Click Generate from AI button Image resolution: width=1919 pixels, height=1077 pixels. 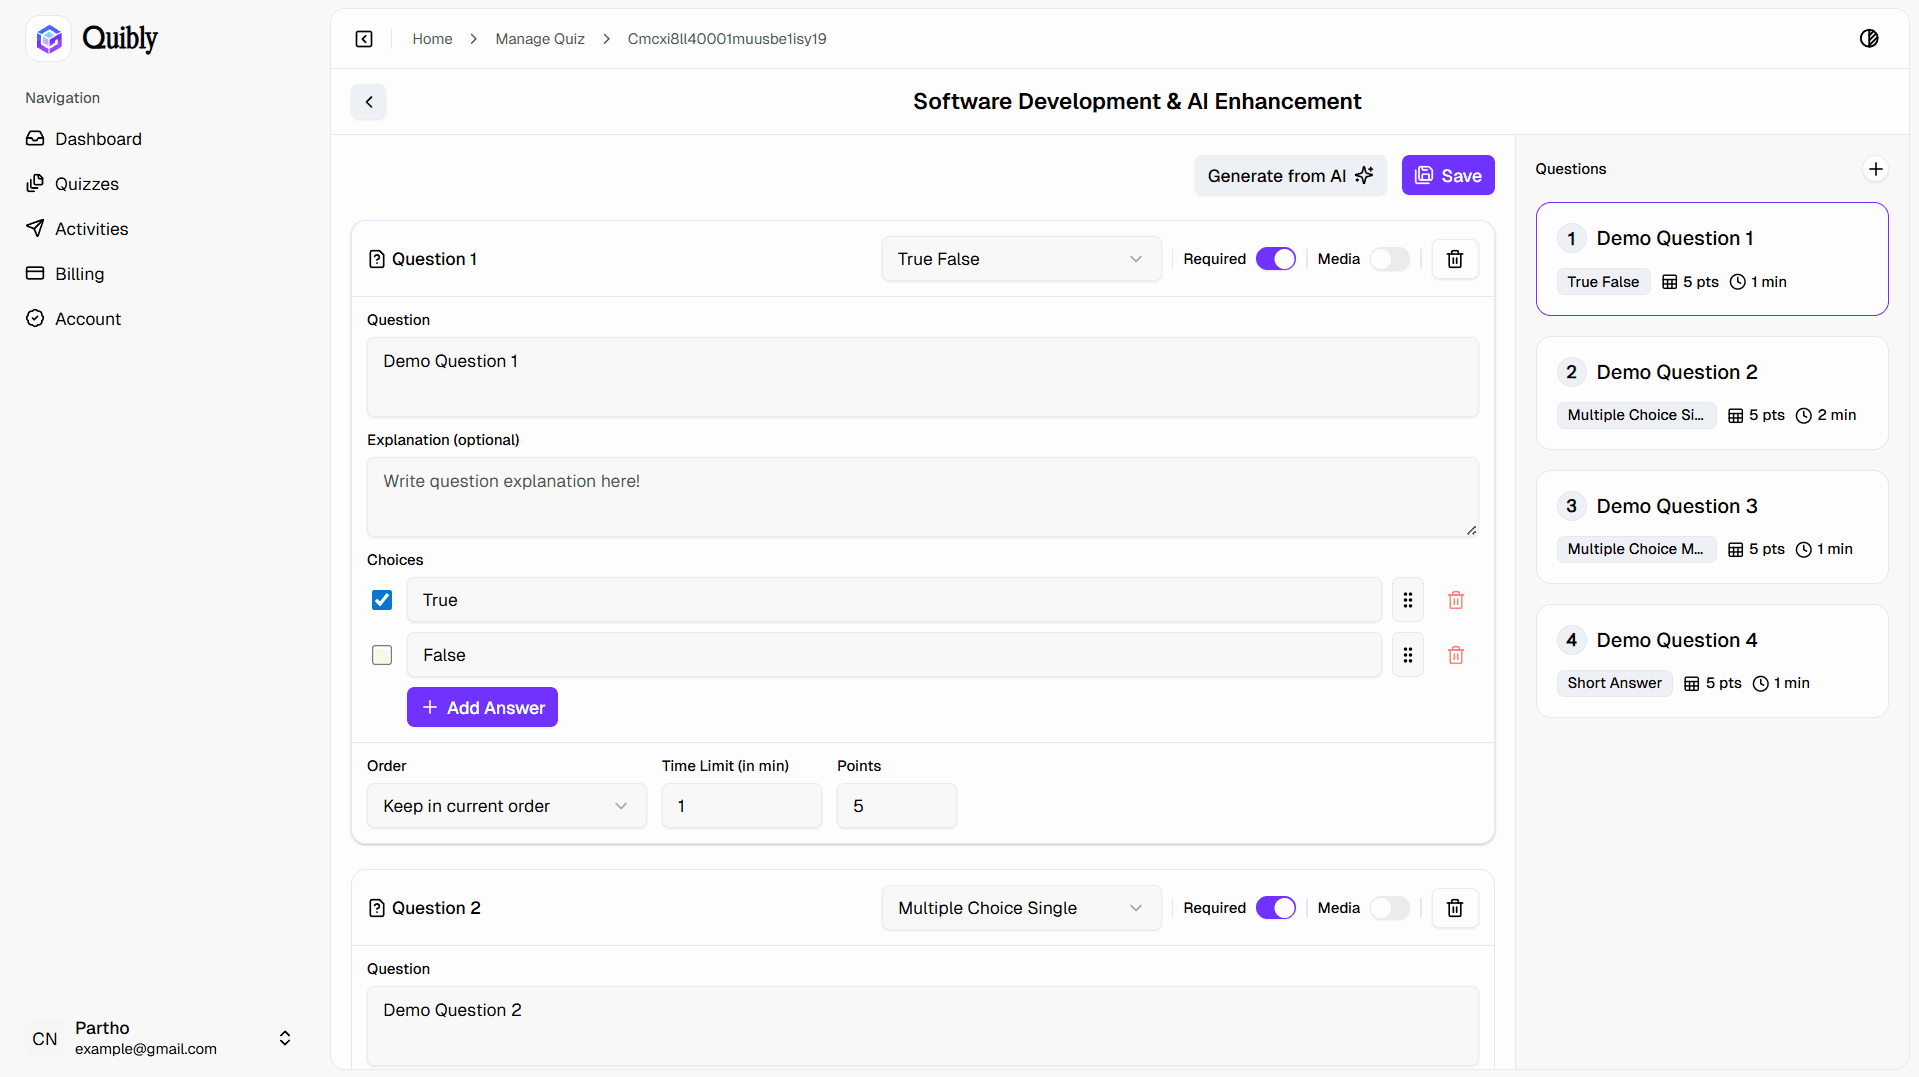pyautogui.click(x=1290, y=176)
